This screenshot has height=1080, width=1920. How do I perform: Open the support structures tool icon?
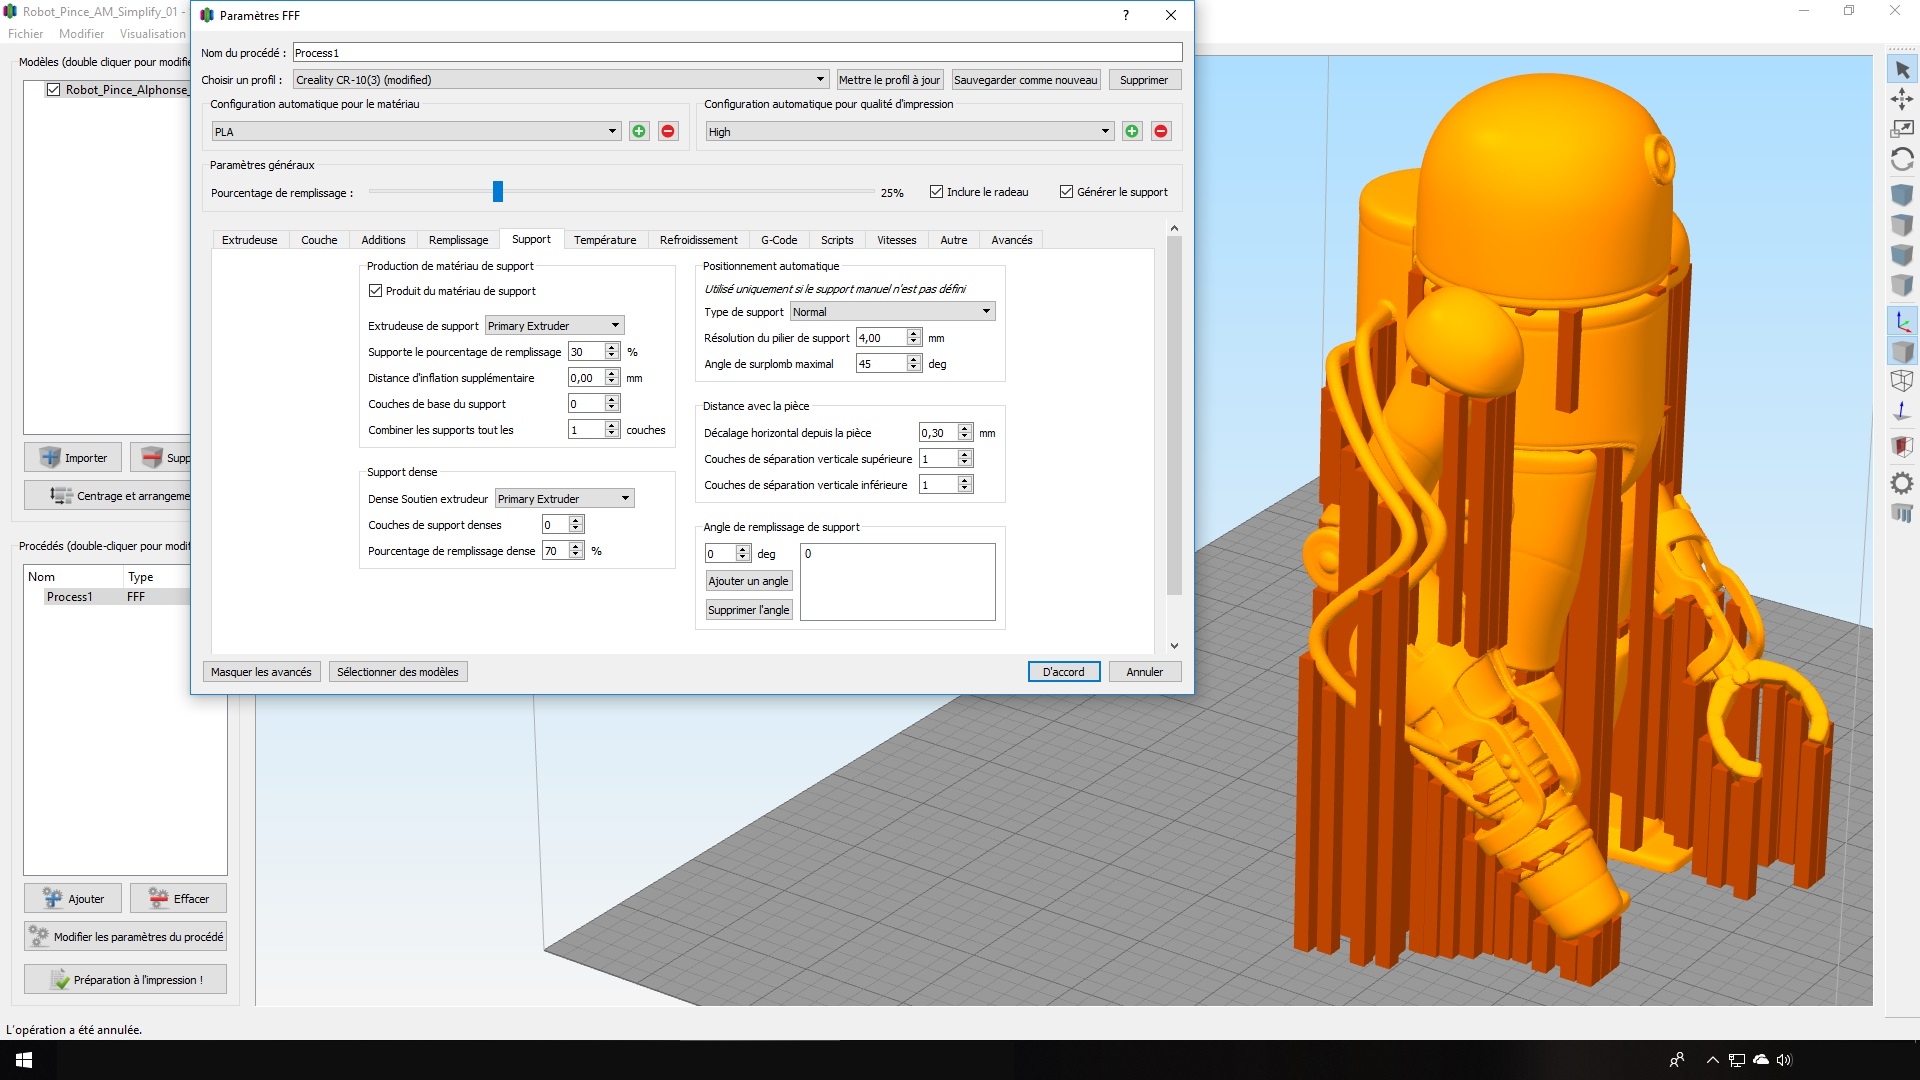pos(1902,514)
